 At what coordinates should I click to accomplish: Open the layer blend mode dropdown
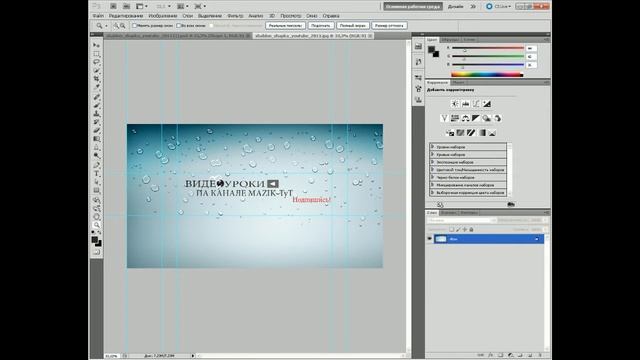coord(461,220)
